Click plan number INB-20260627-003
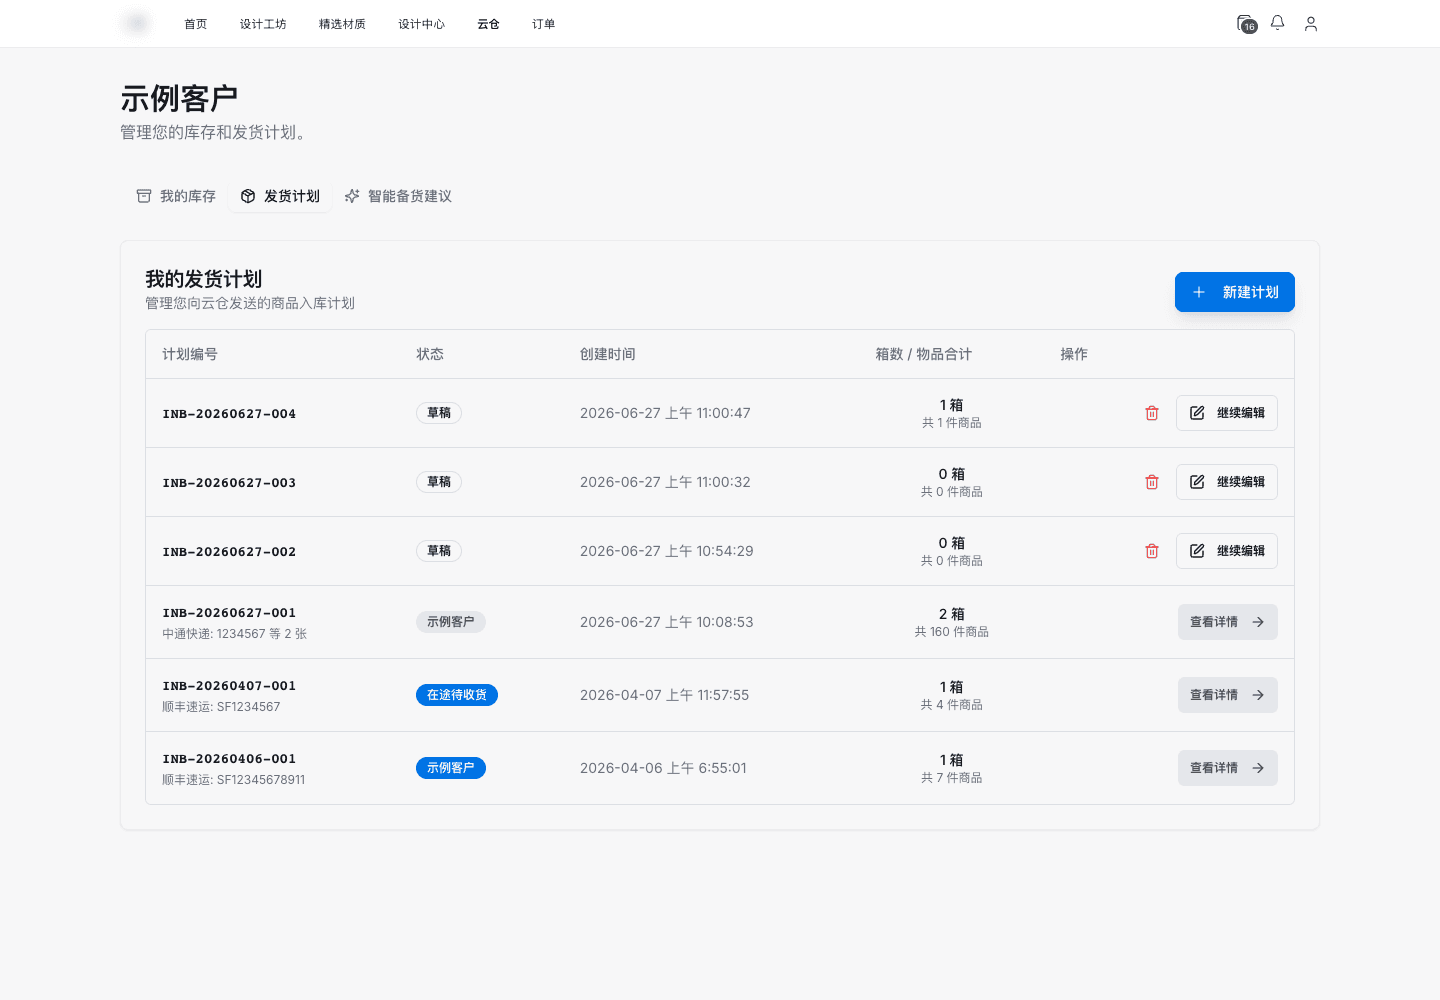 229,483
